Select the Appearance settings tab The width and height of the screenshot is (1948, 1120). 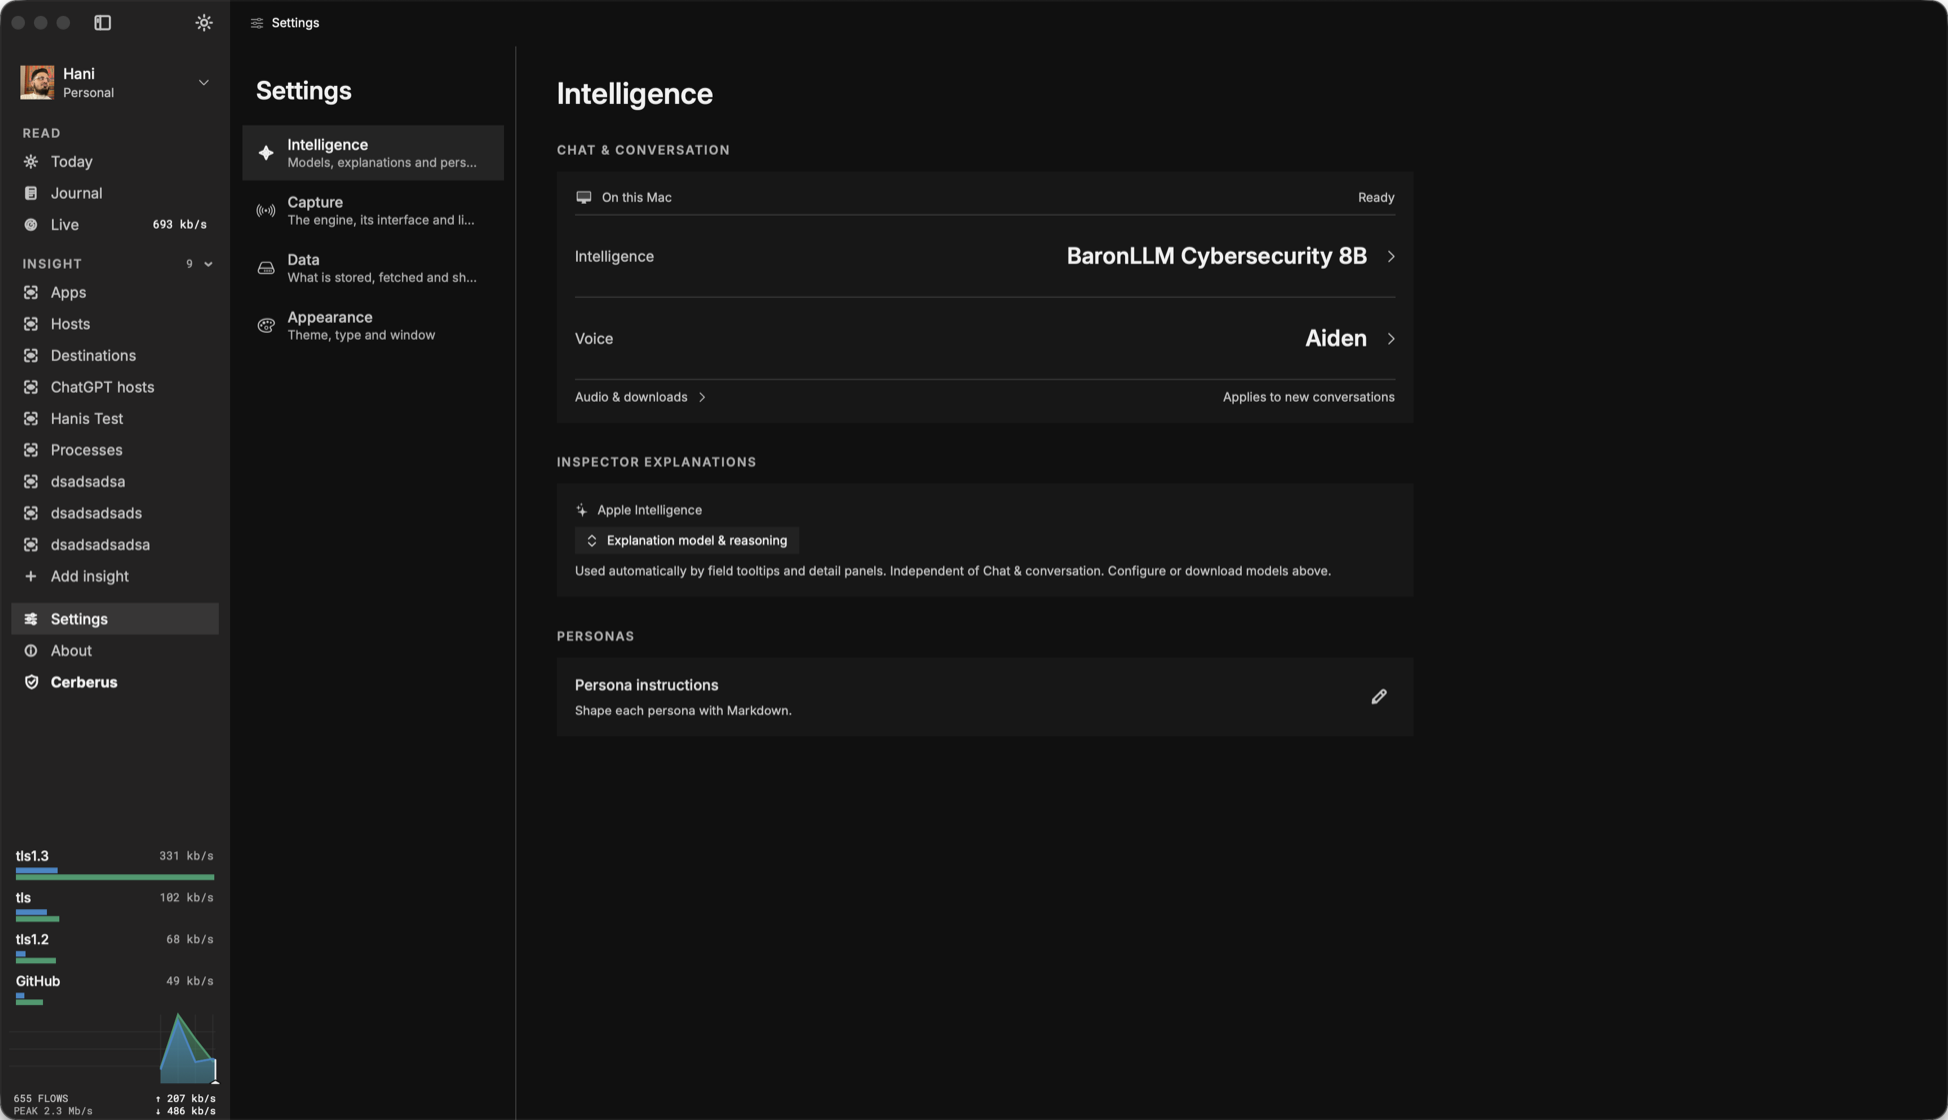point(373,325)
